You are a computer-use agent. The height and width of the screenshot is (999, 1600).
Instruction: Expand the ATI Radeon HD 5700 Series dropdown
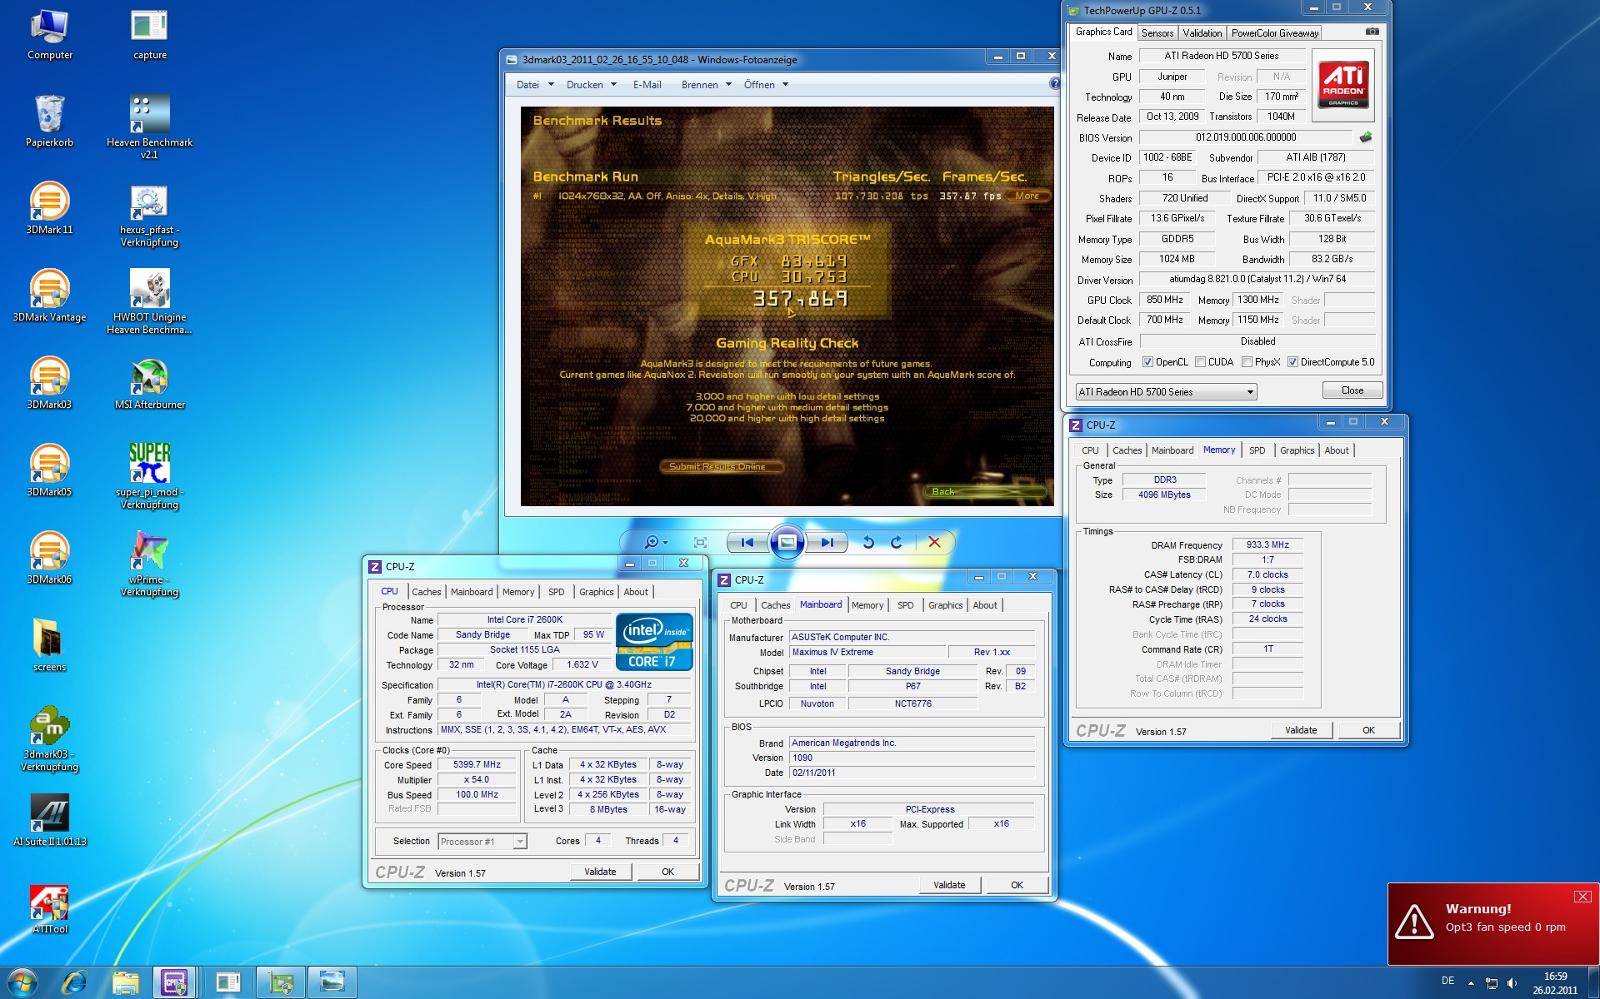(1250, 392)
